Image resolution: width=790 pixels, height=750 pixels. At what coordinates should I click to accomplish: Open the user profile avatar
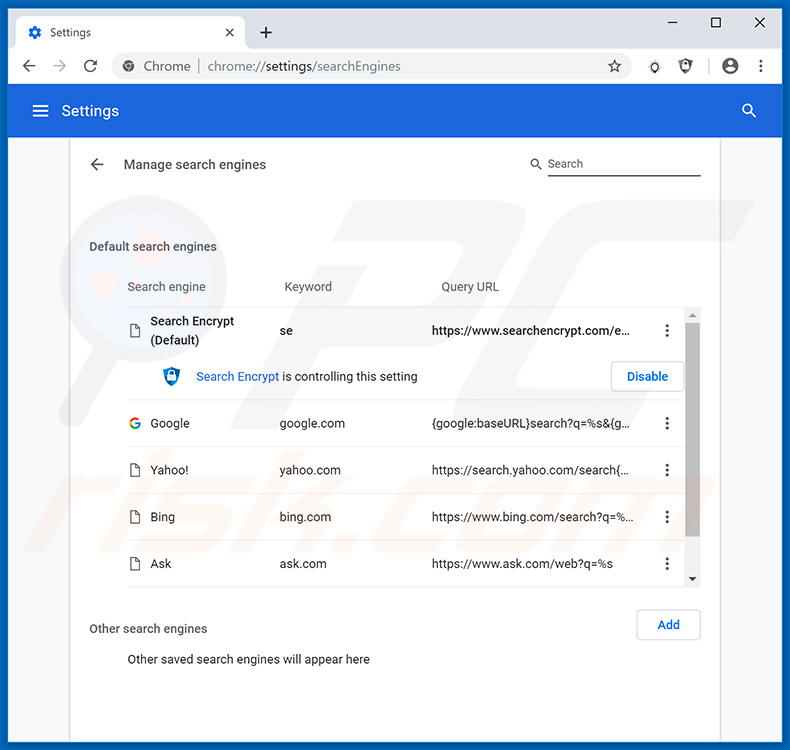[x=730, y=66]
